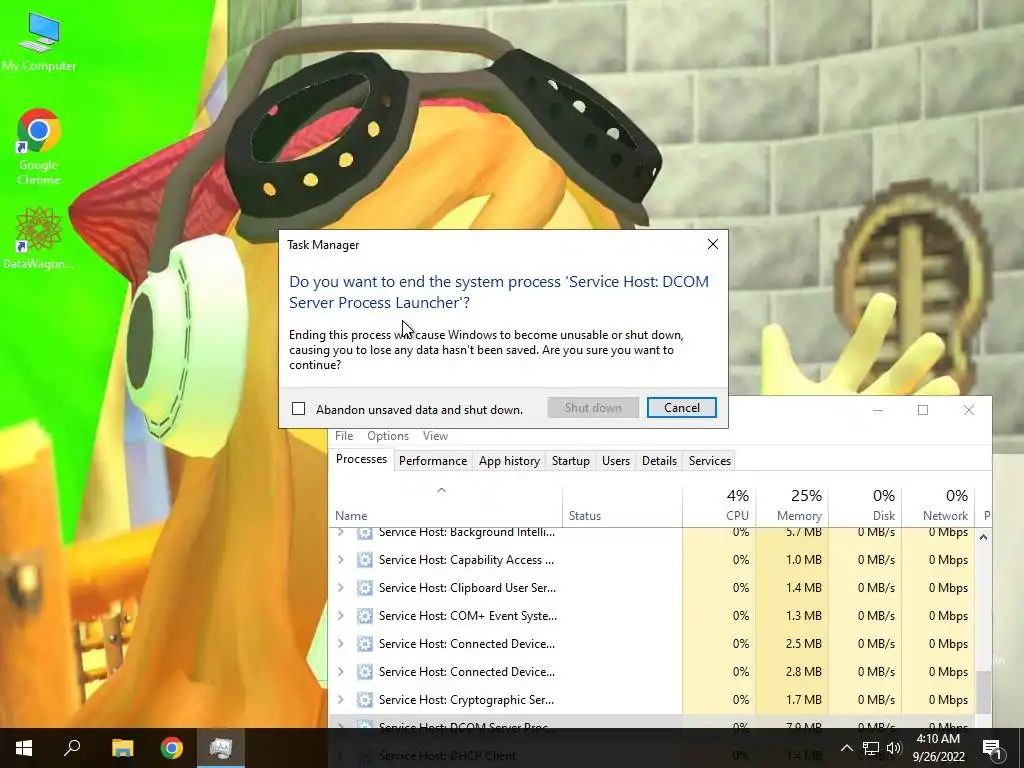Open My Computer desktop icon
This screenshot has width=1024, height=768.
pyautogui.click(x=39, y=42)
